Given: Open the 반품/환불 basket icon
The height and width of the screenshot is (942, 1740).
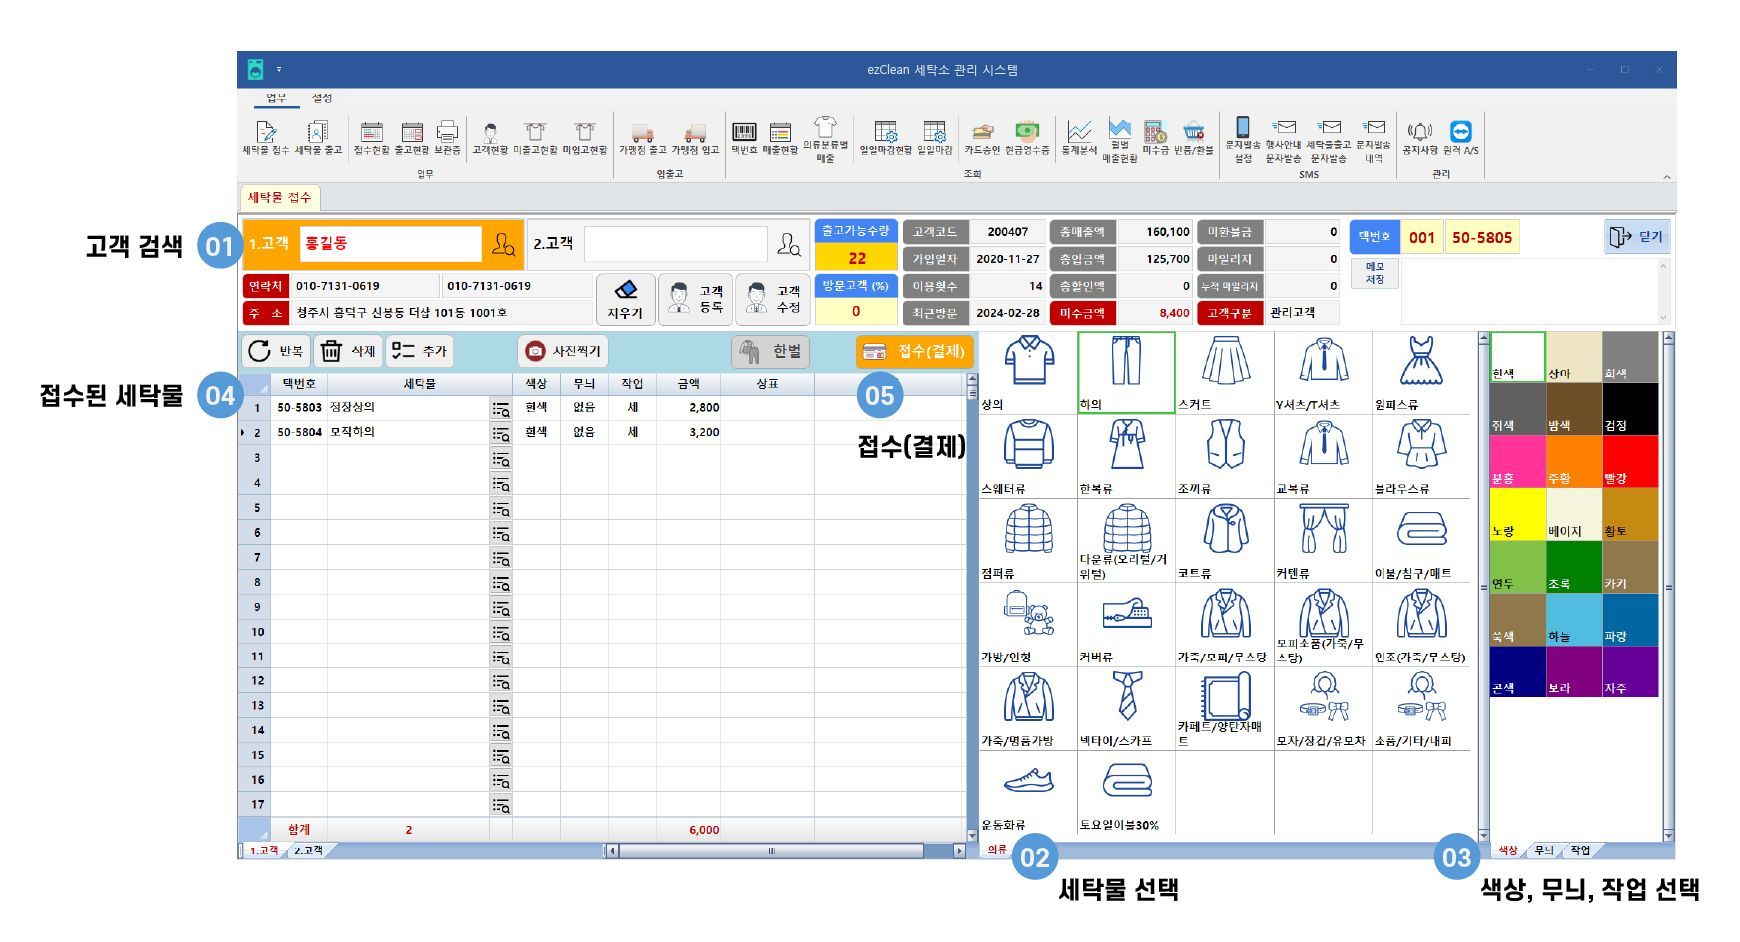Looking at the screenshot, I should coord(1193,138).
